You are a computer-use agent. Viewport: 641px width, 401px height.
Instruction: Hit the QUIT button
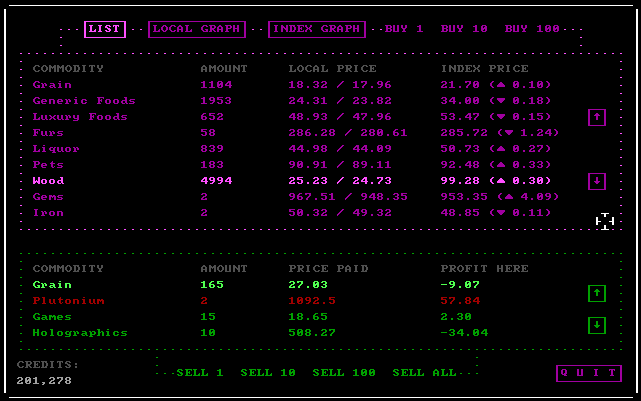click(588, 373)
